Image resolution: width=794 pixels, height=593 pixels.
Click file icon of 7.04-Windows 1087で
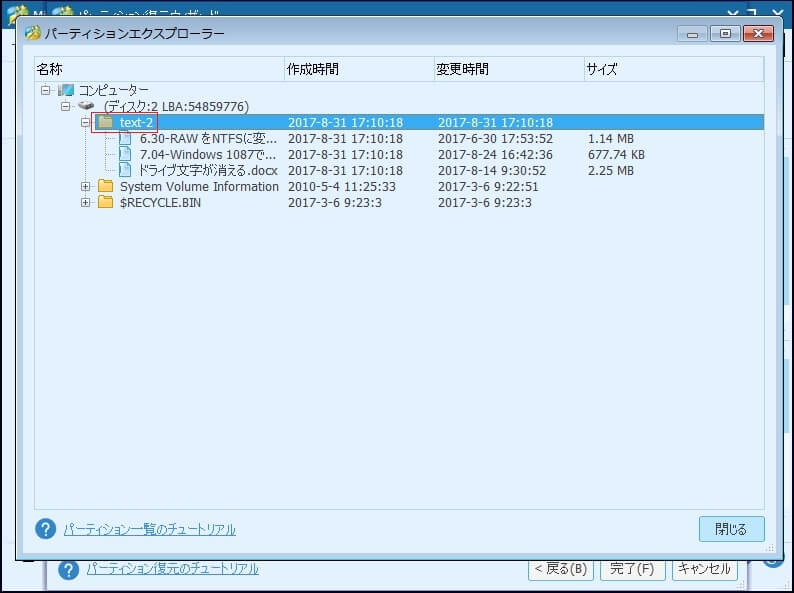point(125,154)
